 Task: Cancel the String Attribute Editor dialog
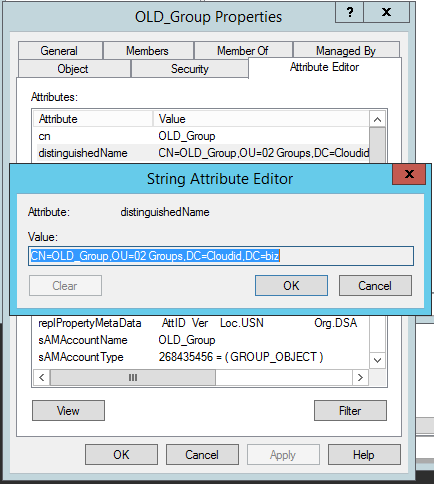[375, 285]
